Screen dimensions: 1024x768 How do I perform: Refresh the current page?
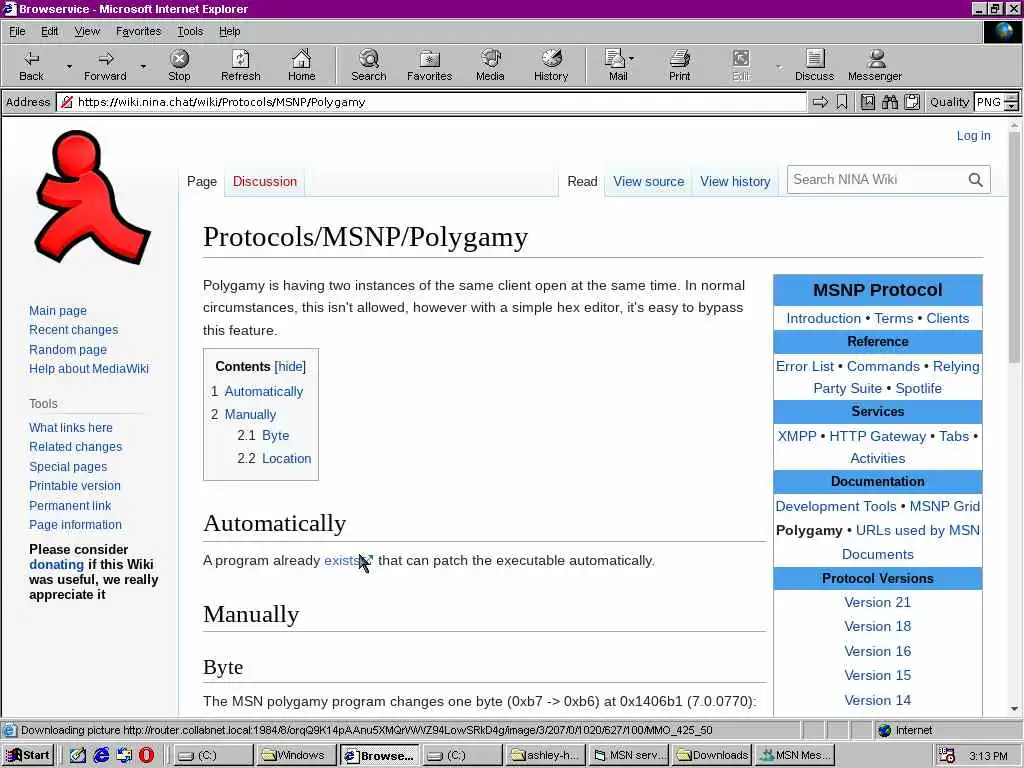coord(240,65)
